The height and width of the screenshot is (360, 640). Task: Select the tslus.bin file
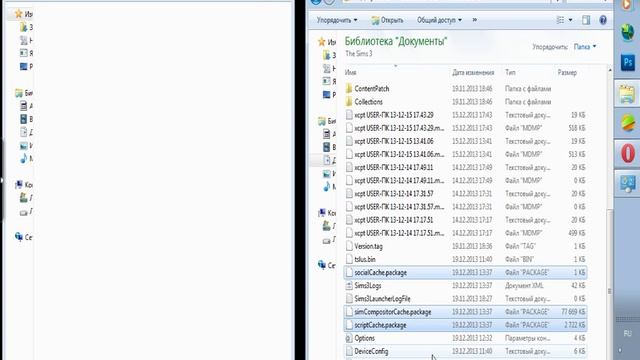click(465, 259)
